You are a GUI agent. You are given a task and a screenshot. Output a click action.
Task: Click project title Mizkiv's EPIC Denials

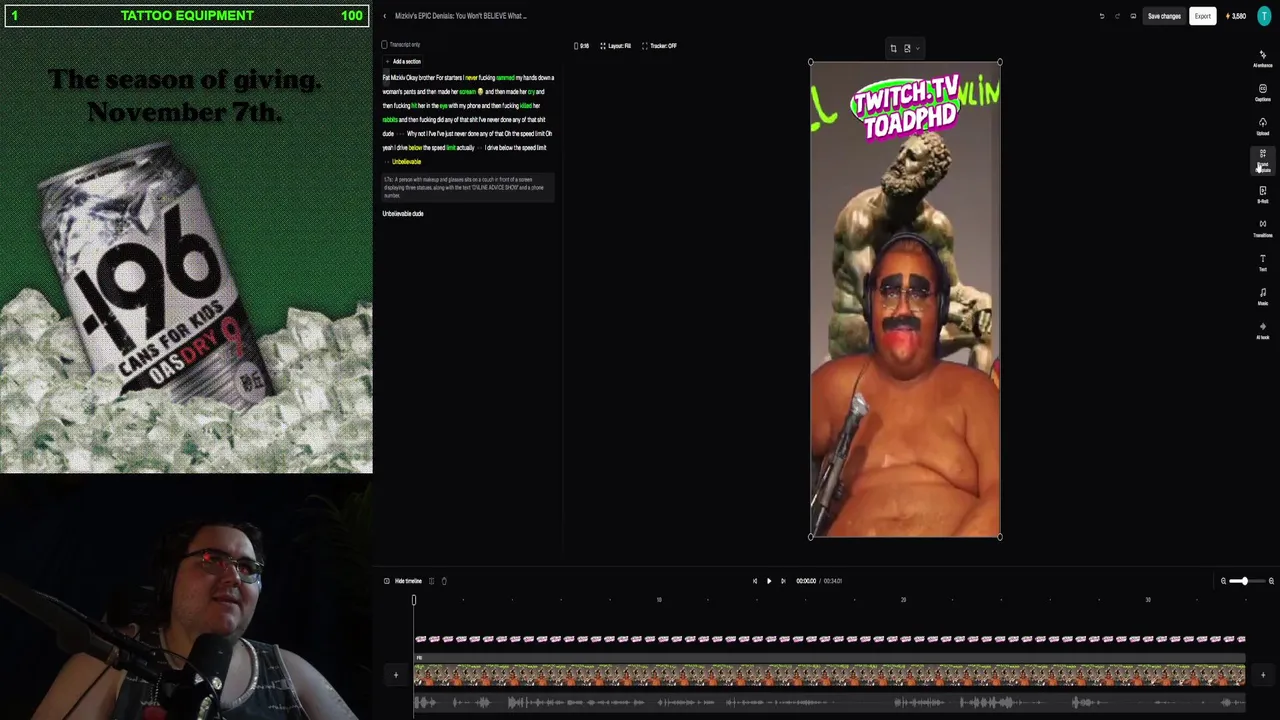pos(461,16)
